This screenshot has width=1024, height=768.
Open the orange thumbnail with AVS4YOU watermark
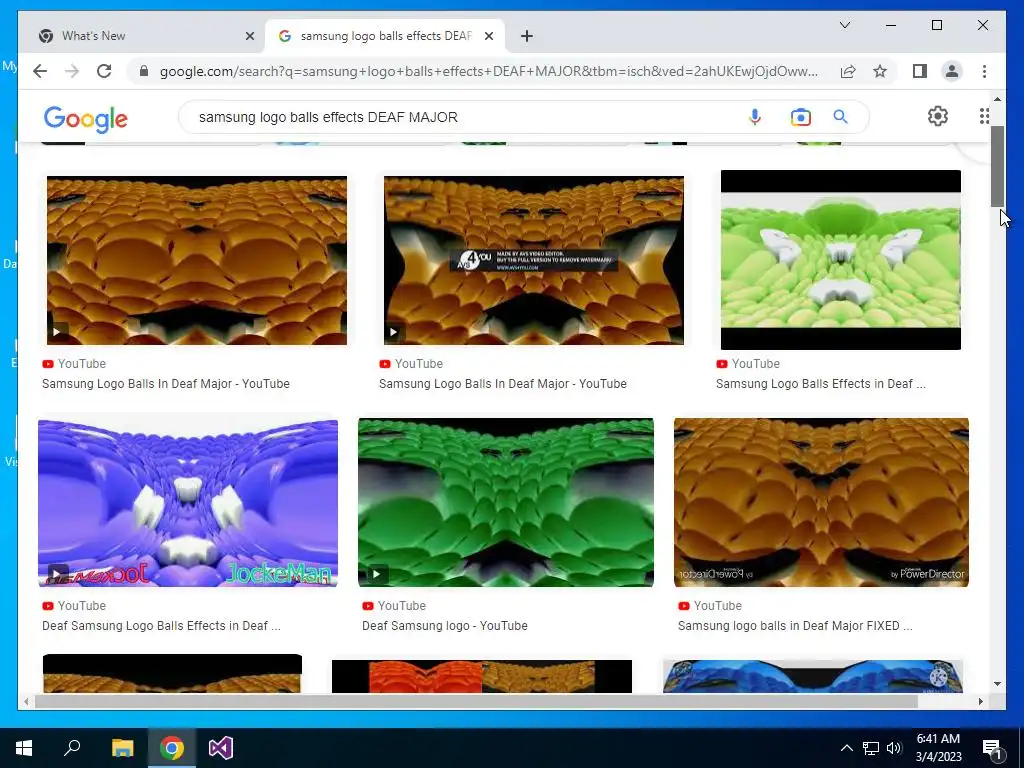(x=534, y=260)
